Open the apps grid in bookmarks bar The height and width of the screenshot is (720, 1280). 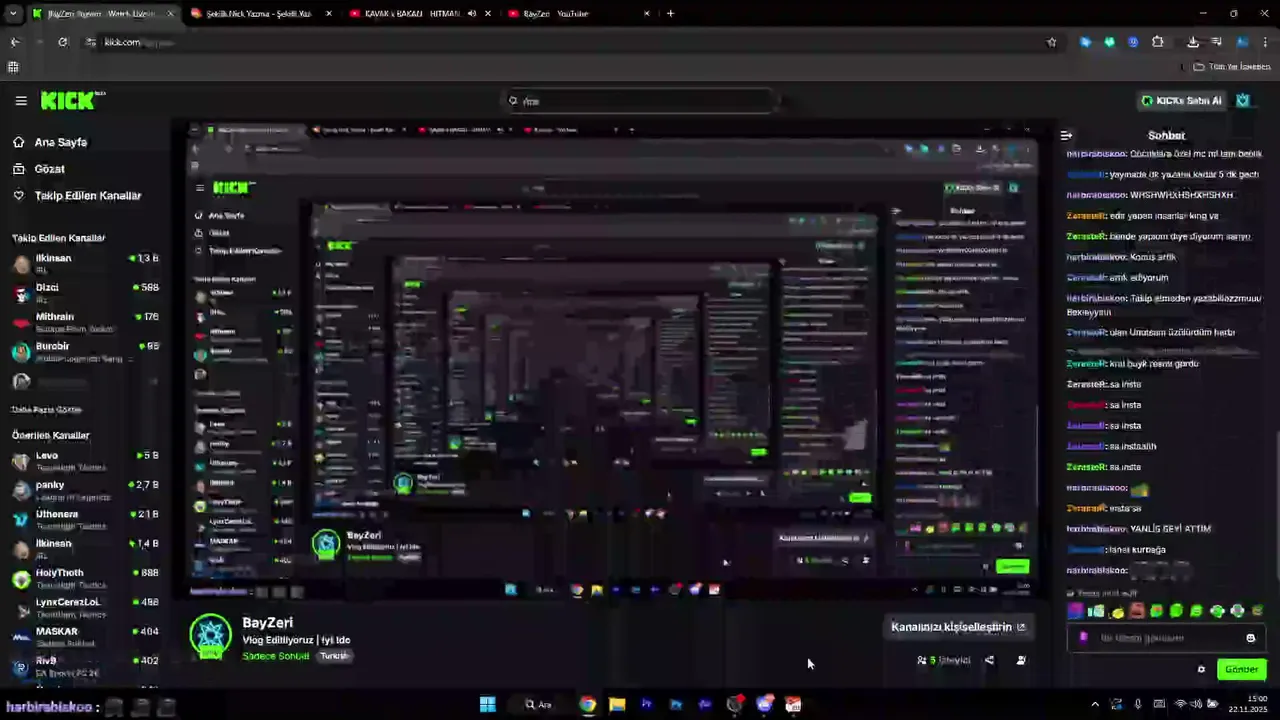13,67
